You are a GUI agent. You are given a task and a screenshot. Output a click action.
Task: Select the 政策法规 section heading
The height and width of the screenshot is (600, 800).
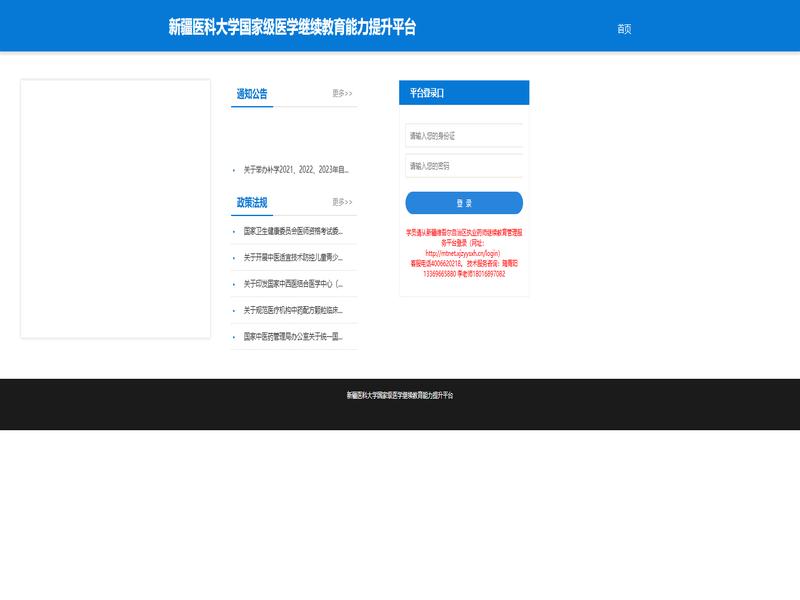pyautogui.click(x=252, y=202)
